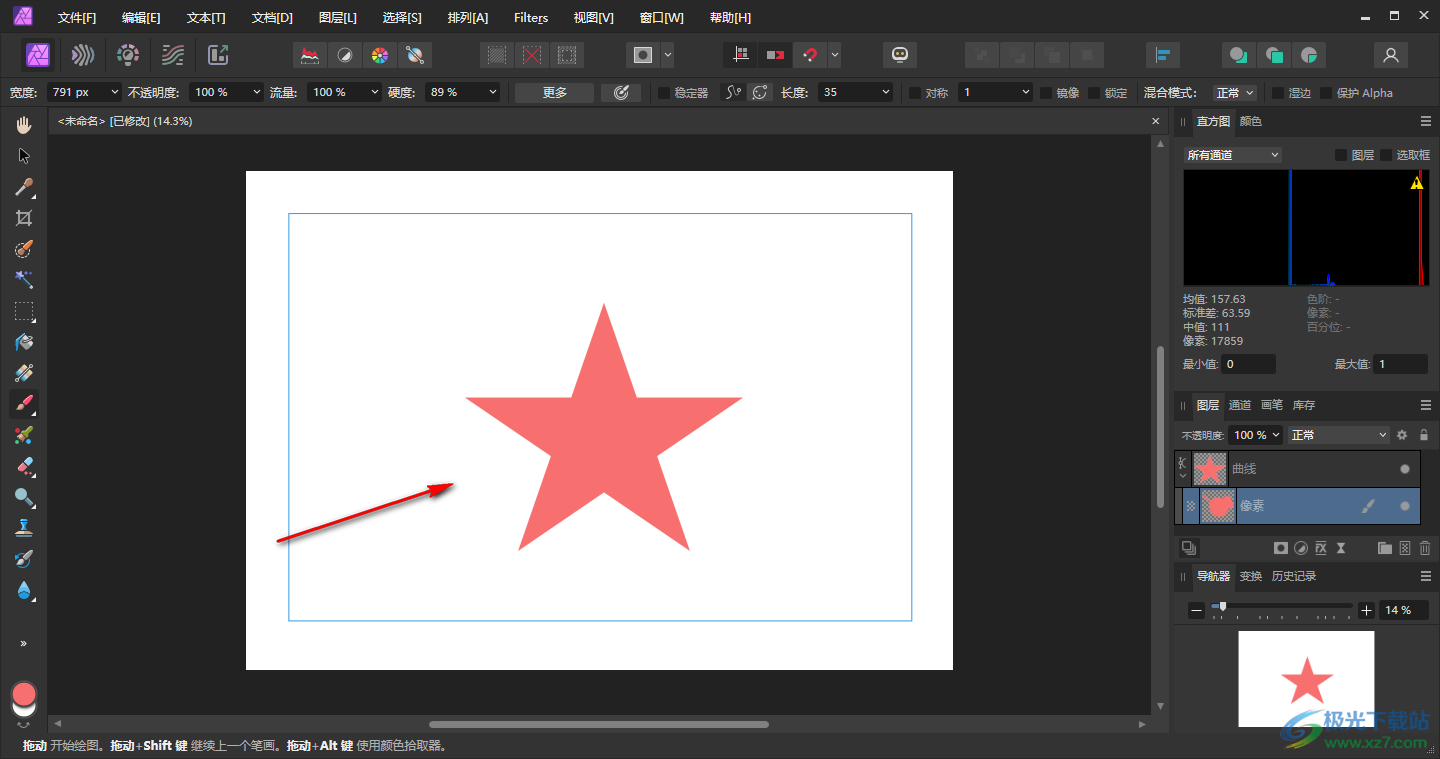This screenshot has height=759, width=1440.
Task: Enable the 保护 Alpha checkbox
Action: point(1326,93)
